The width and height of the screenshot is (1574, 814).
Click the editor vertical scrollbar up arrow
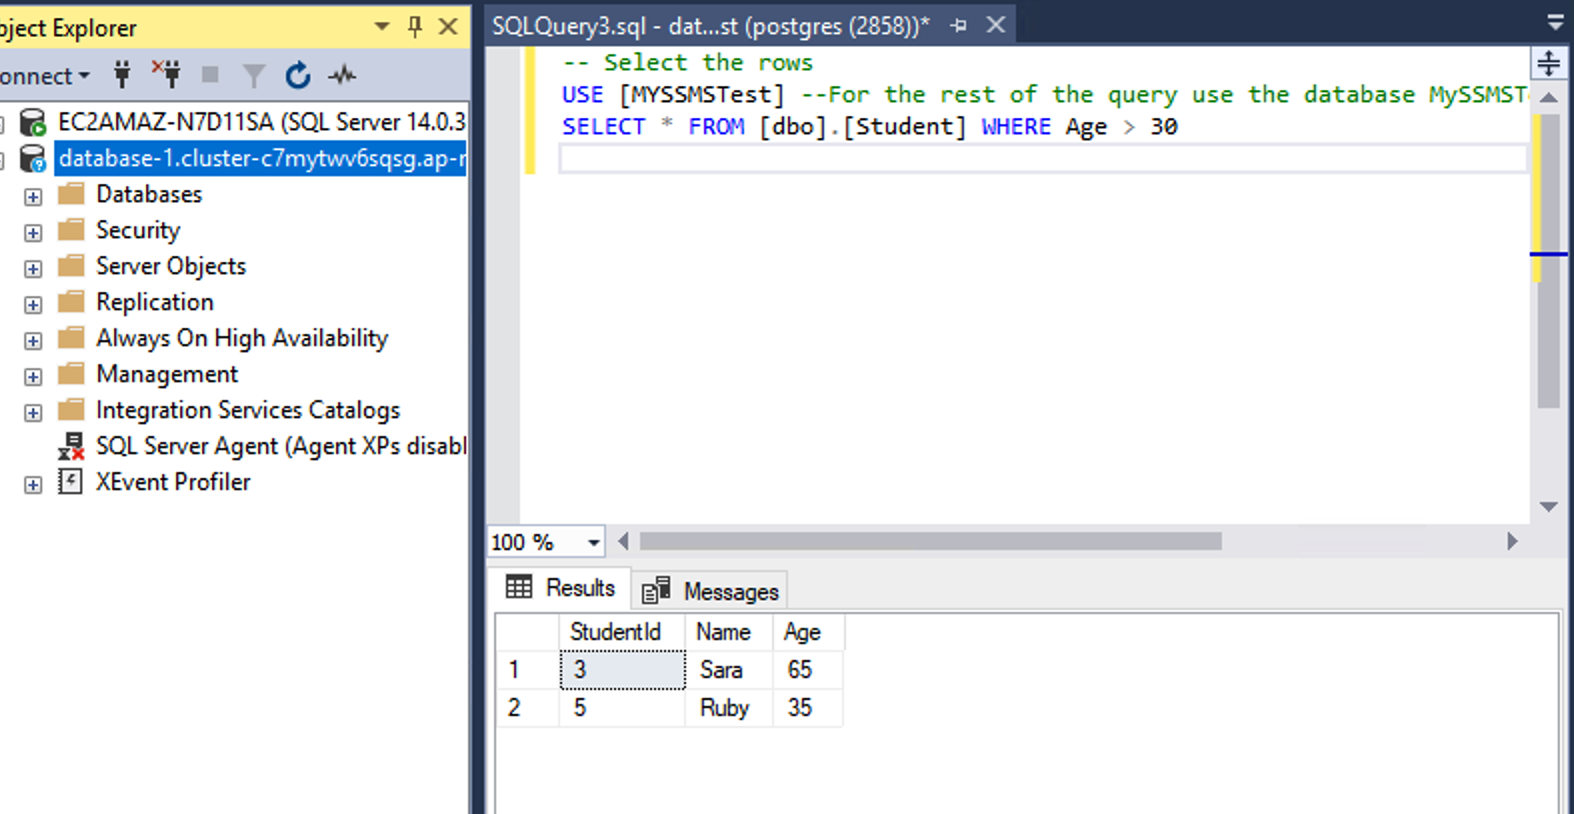point(1548,97)
